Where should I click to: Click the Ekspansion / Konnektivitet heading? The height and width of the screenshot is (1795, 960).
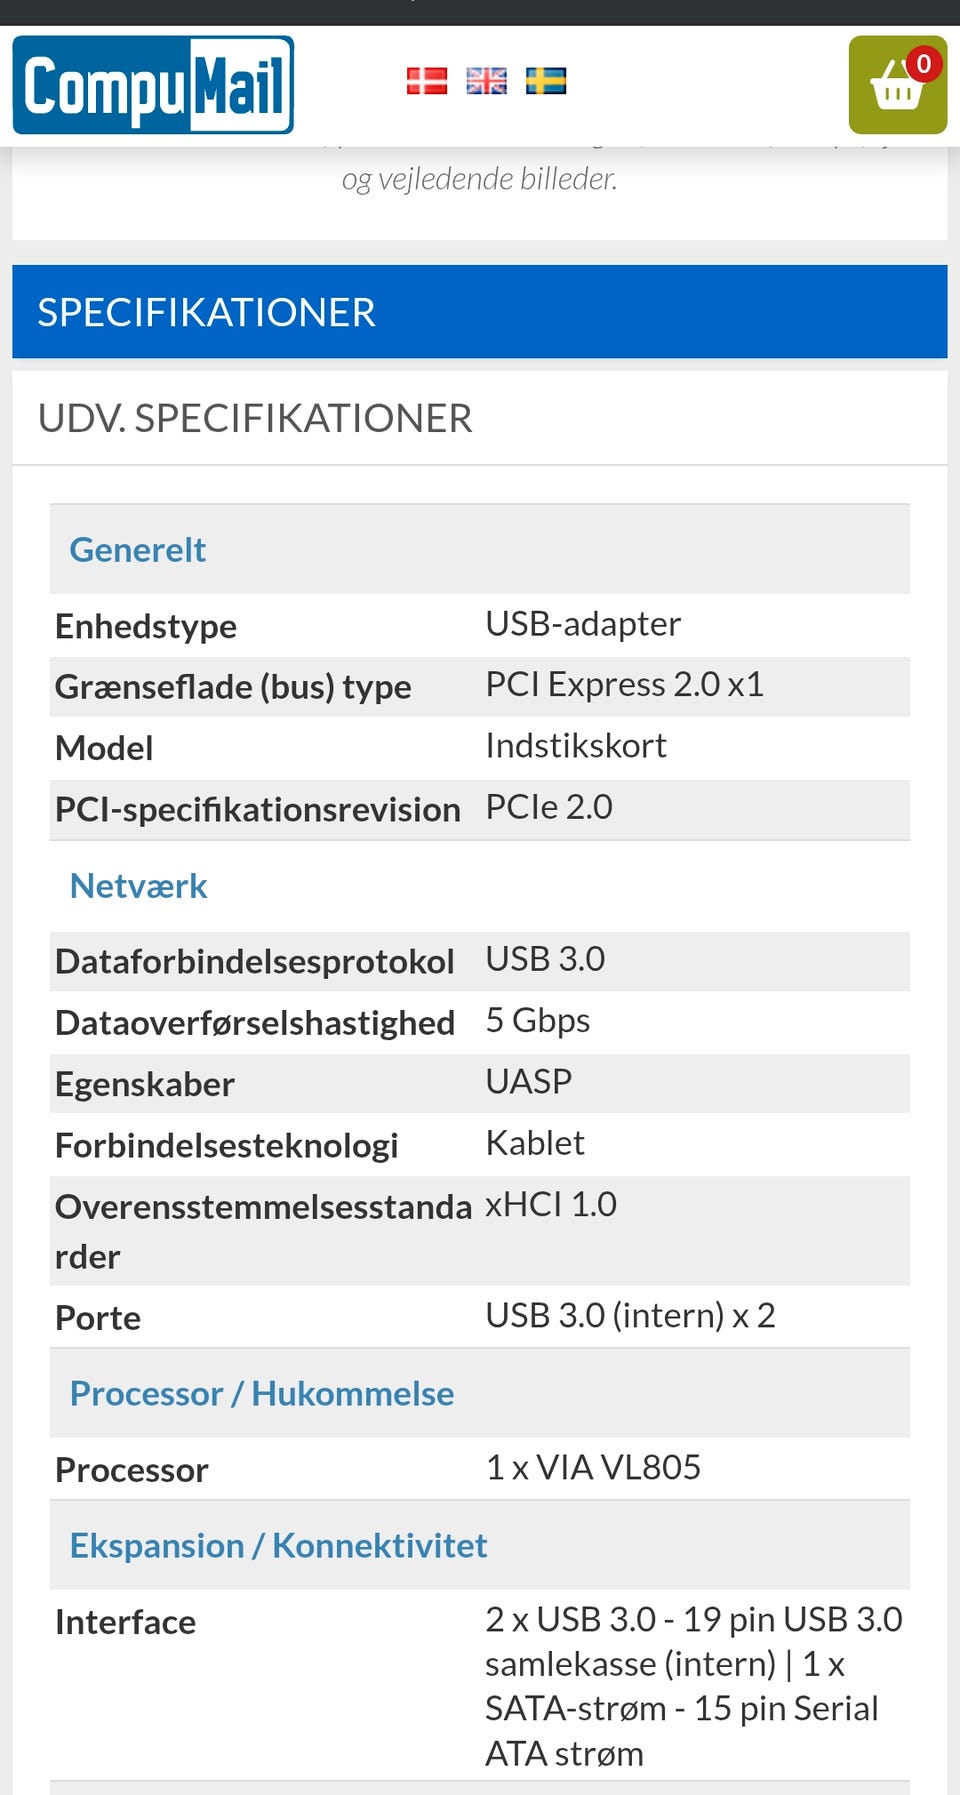click(x=278, y=1546)
